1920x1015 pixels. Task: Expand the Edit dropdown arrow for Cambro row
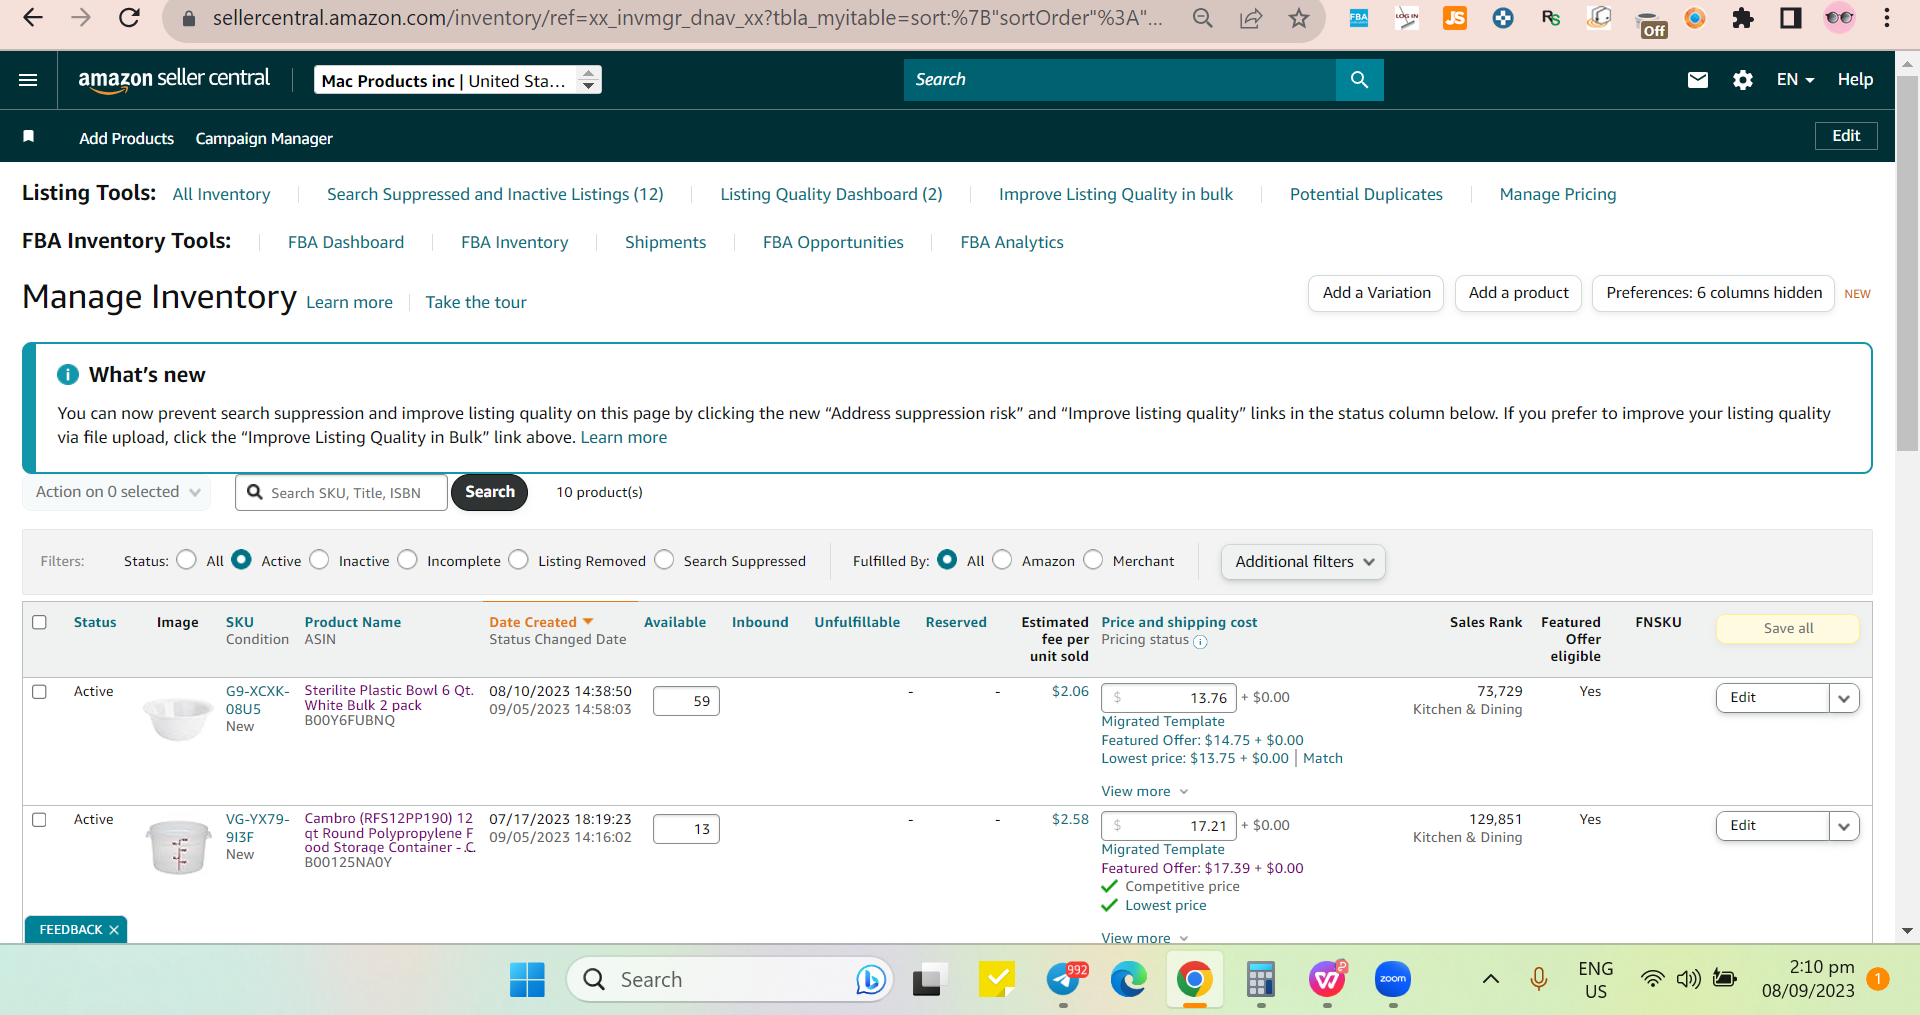1844,826
